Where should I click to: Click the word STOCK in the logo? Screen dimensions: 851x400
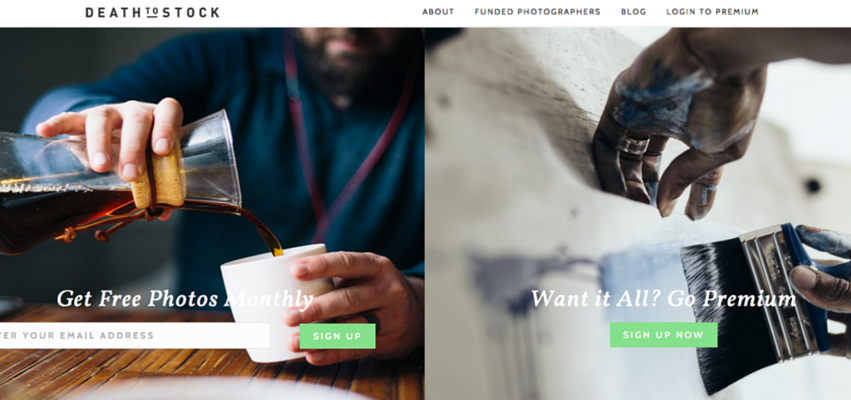[191, 12]
